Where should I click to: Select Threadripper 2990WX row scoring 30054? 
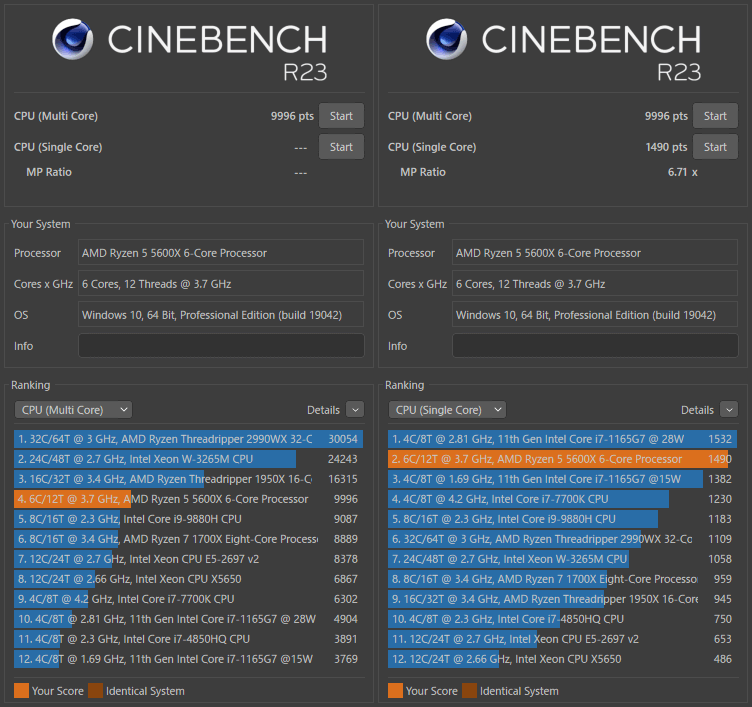click(188, 439)
